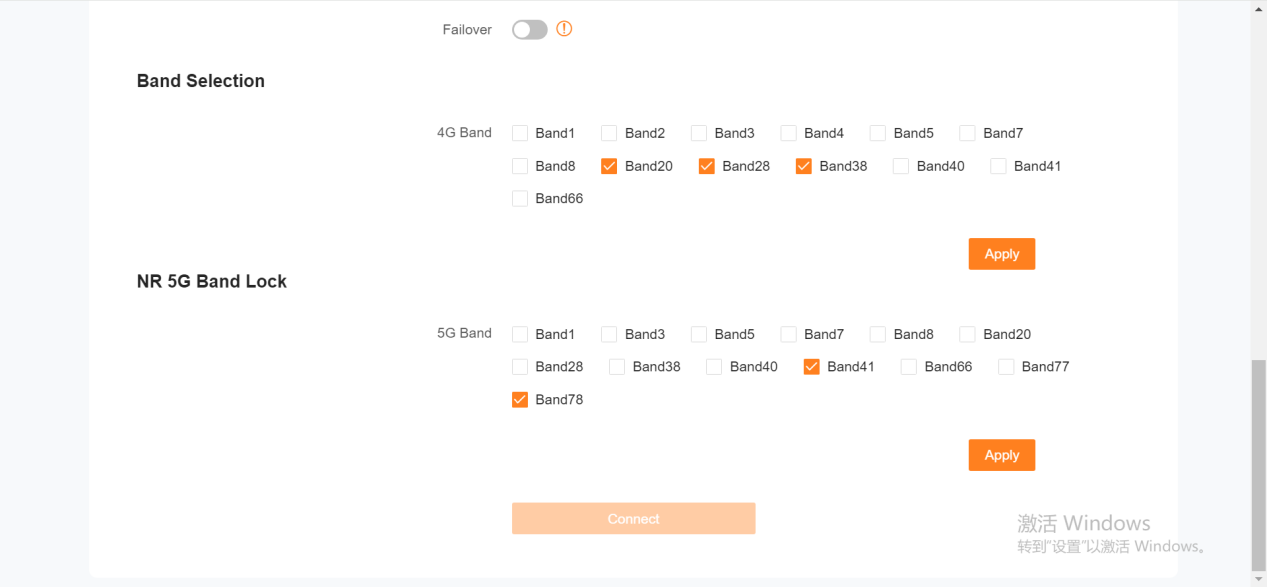The height and width of the screenshot is (587, 1267).
Task: Select 5G Band1 checkbox
Action: 520,334
